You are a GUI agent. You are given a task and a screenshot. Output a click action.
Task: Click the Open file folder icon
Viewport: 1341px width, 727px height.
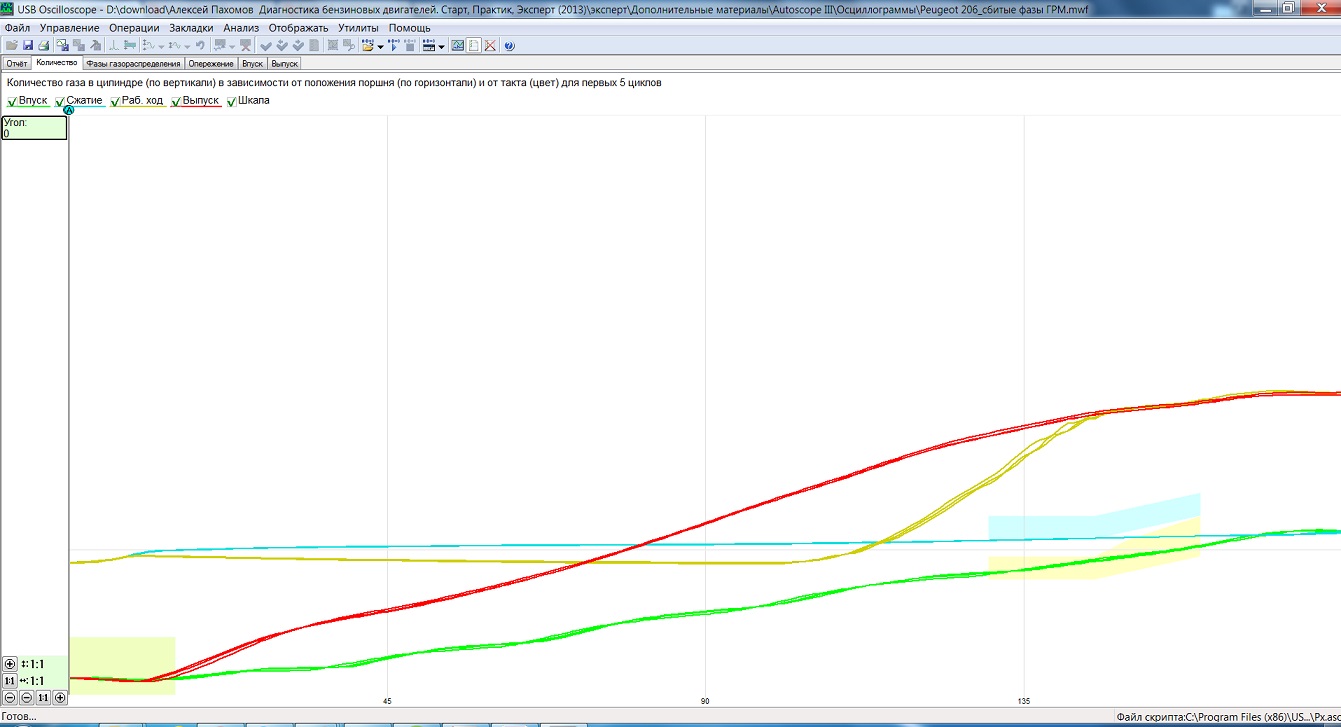pyautogui.click(x=12, y=45)
